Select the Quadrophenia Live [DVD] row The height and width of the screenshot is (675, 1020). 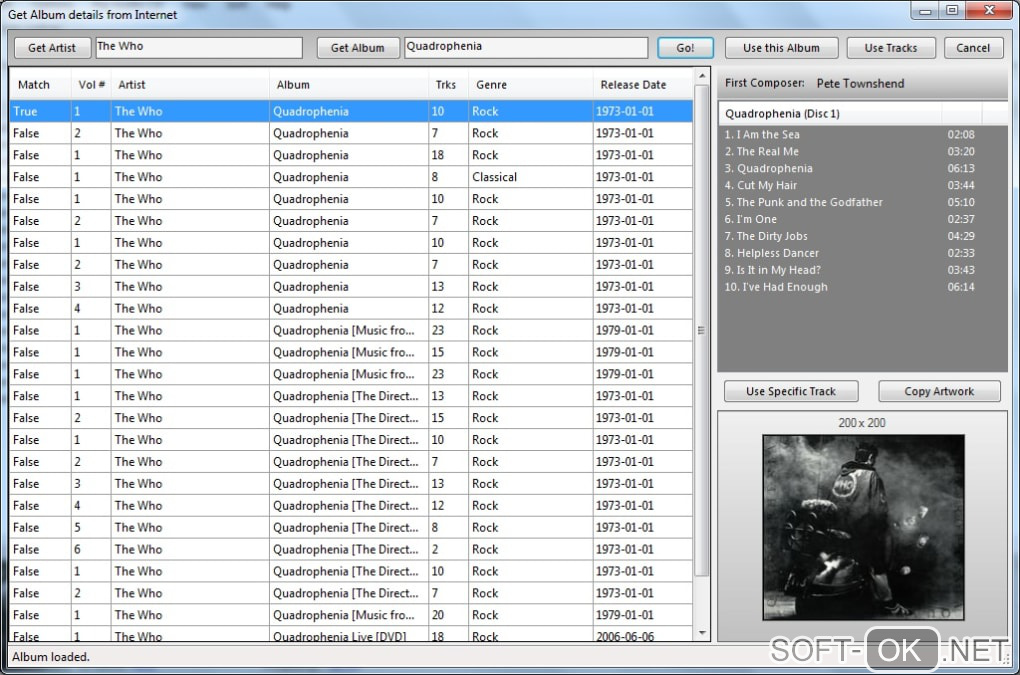click(x=351, y=635)
